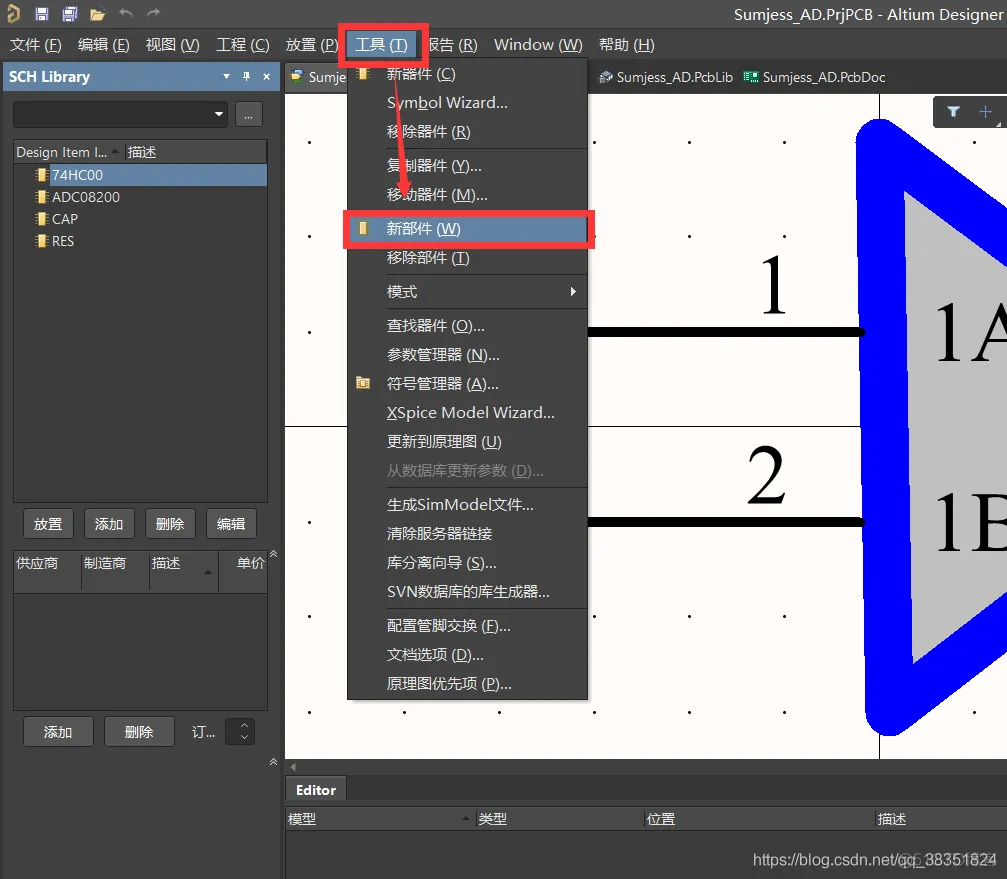This screenshot has height=879, width=1007.
Task: Click the lower 添加 supplier button
Action: (58, 732)
